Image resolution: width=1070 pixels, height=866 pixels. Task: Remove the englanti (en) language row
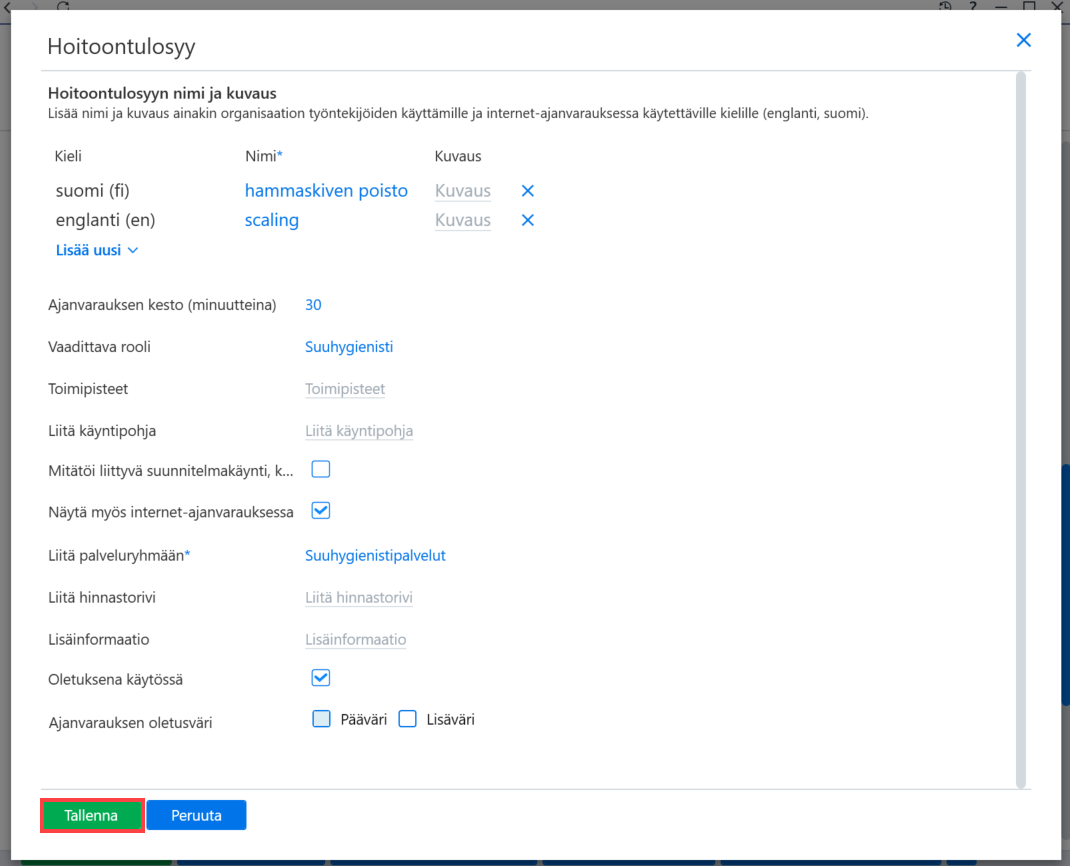coord(527,220)
